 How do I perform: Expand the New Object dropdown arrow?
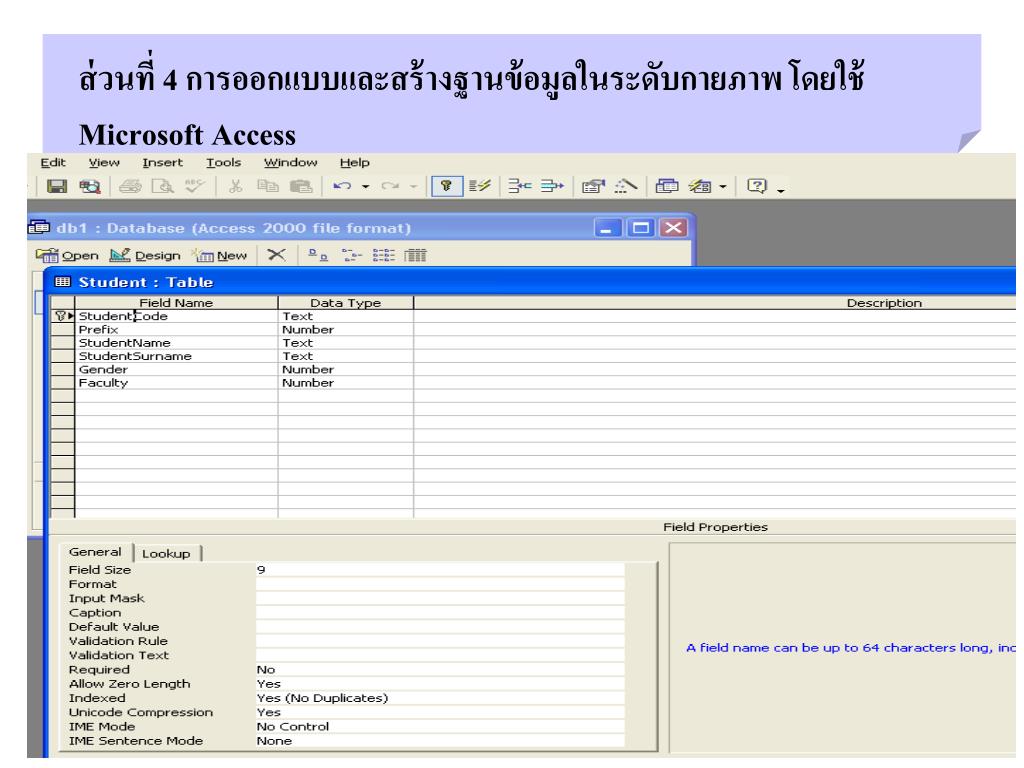click(723, 187)
